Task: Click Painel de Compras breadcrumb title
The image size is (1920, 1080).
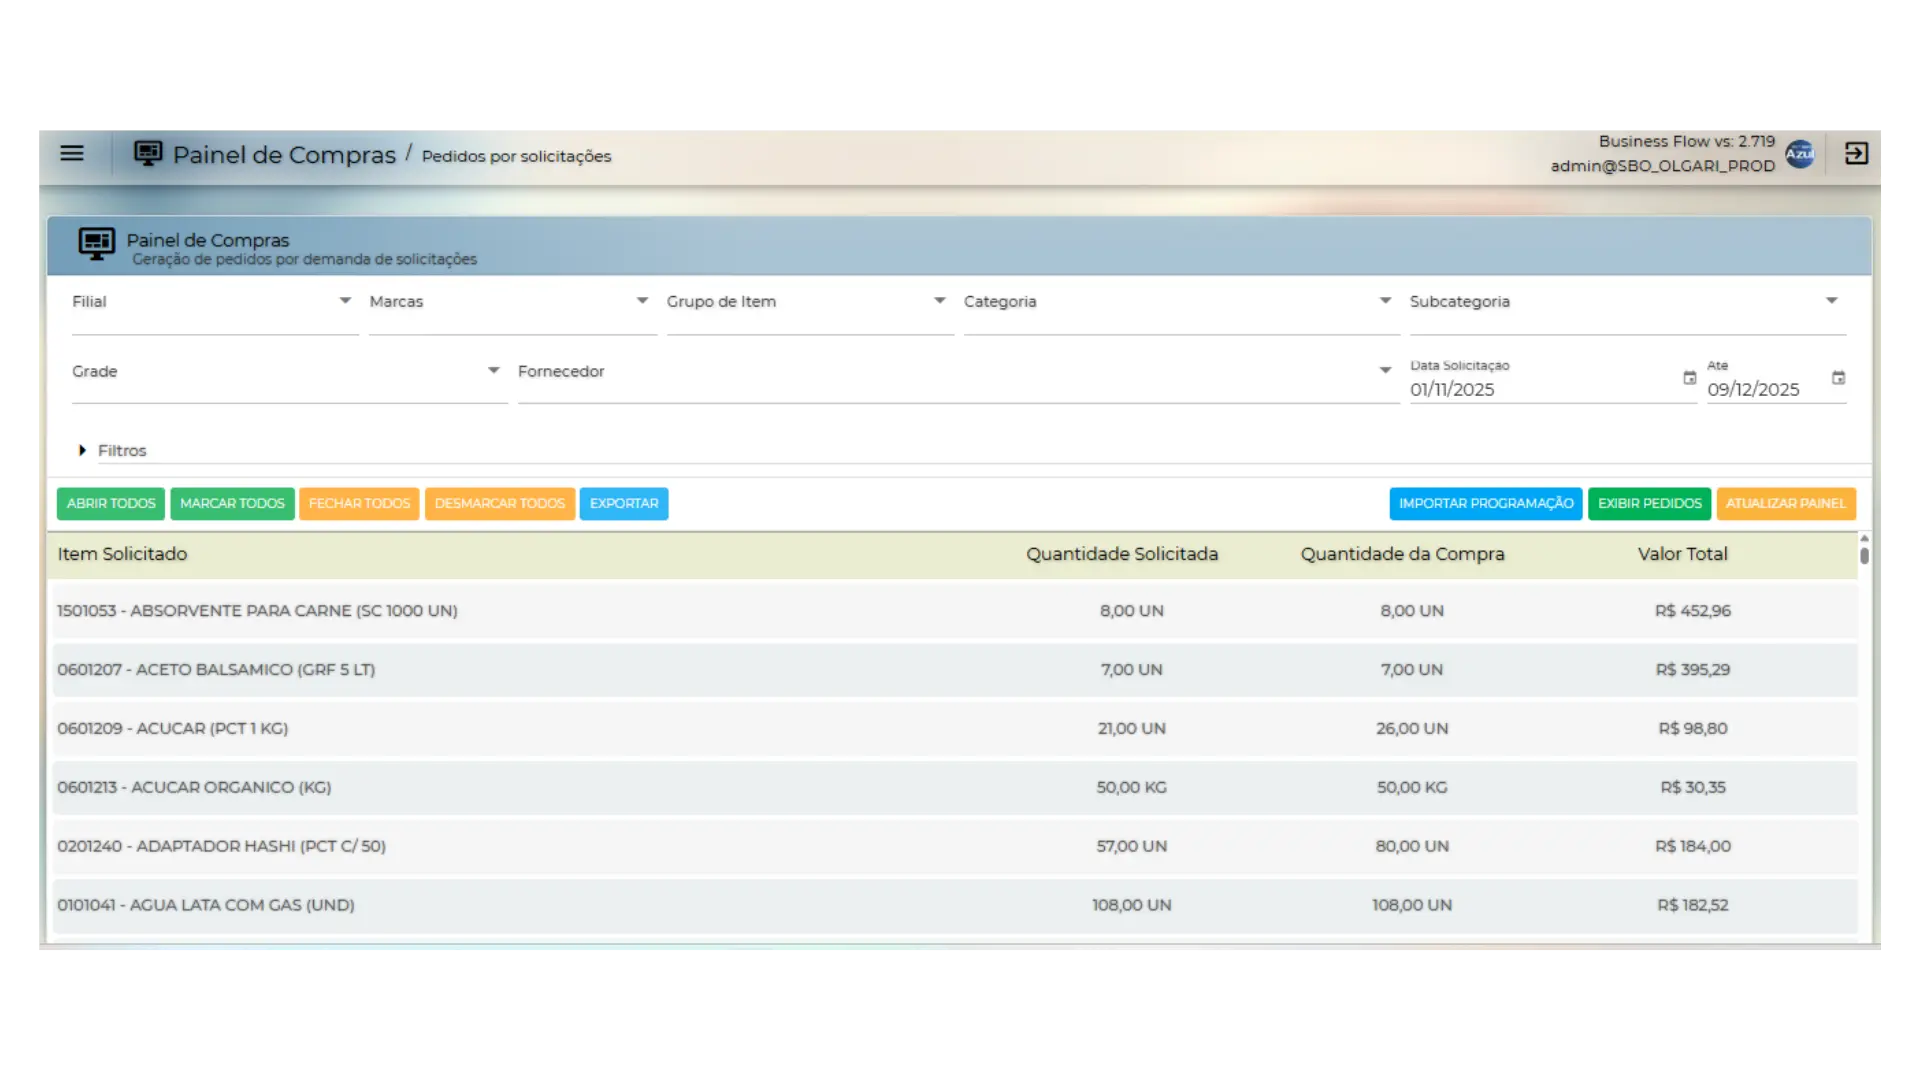Action: pos(284,155)
